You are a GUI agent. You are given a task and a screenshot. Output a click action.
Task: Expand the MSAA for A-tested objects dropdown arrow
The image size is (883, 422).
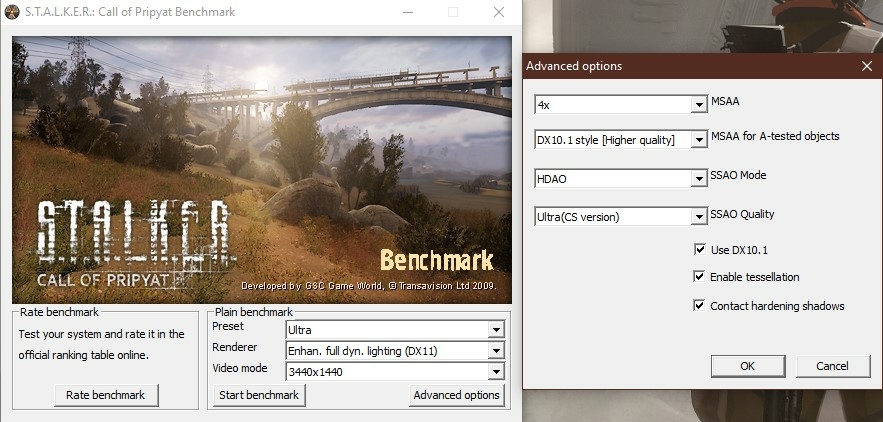click(699, 140)
